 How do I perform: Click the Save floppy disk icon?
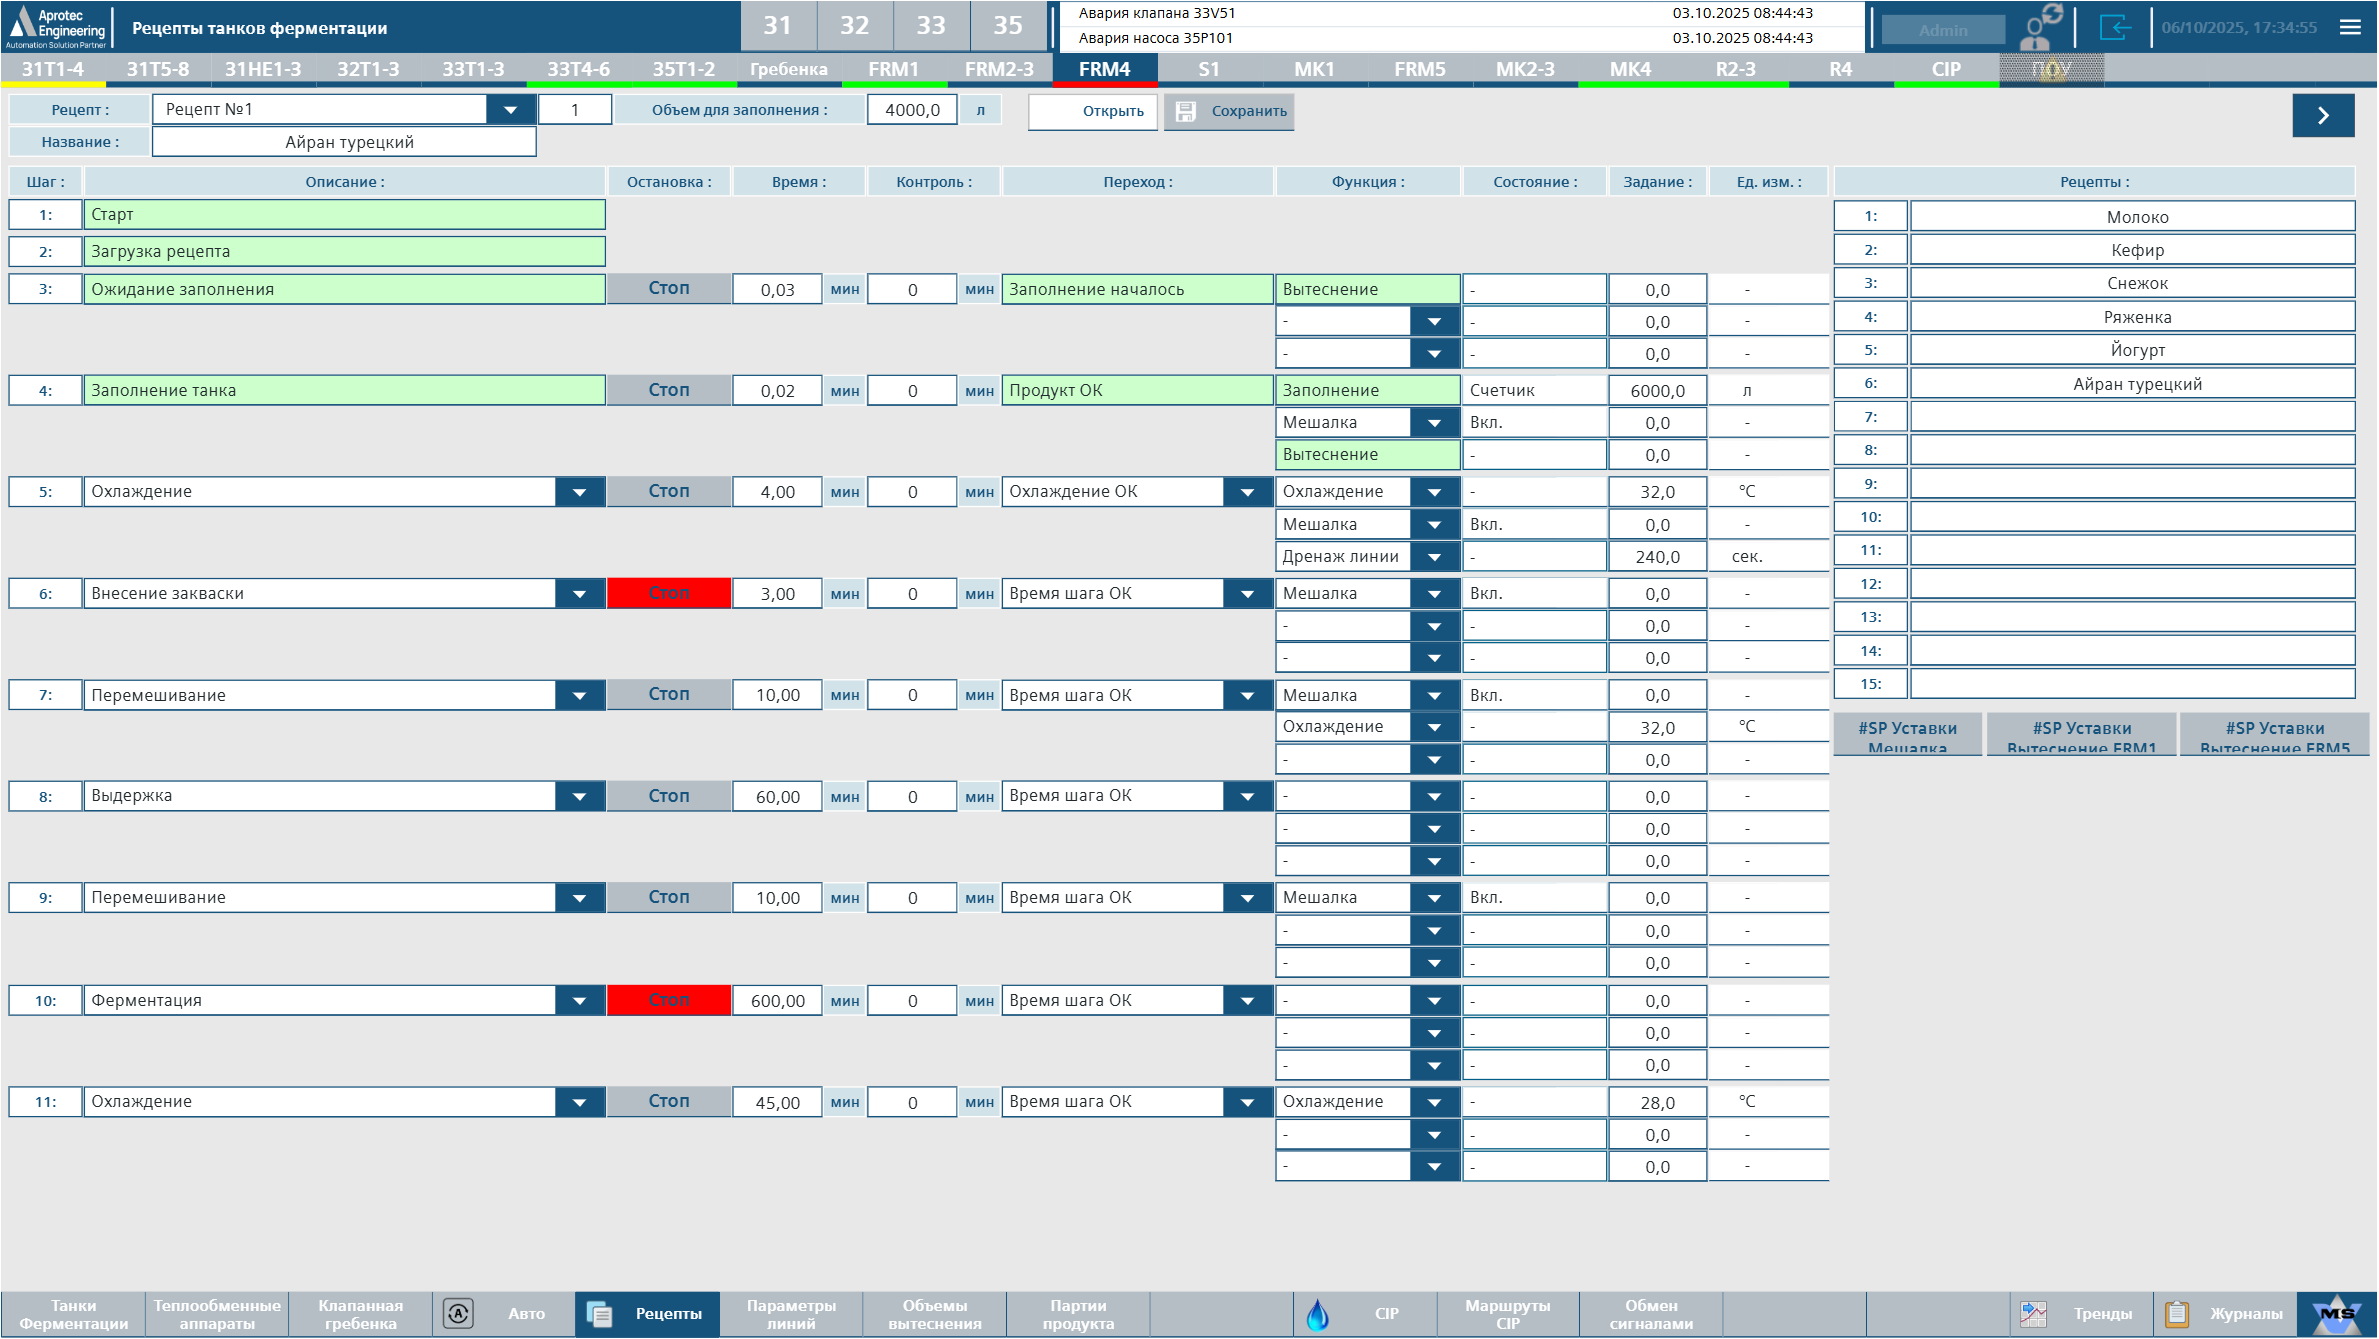pyautogui.click(x=1186, y=111)
